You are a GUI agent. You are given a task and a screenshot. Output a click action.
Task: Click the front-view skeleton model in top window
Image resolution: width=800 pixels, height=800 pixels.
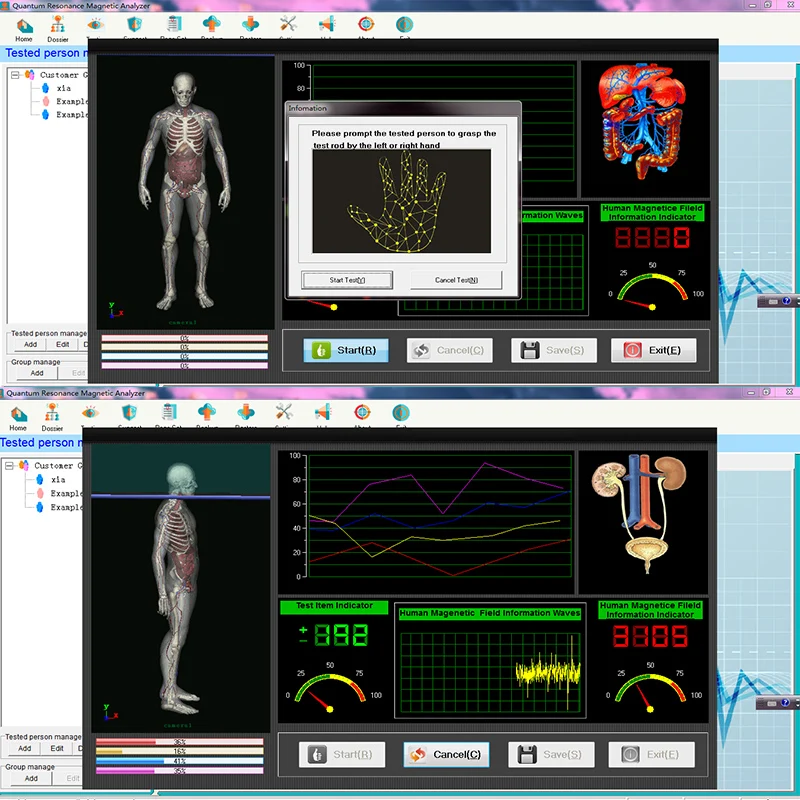pyautogui.click(x=185, y=191)
